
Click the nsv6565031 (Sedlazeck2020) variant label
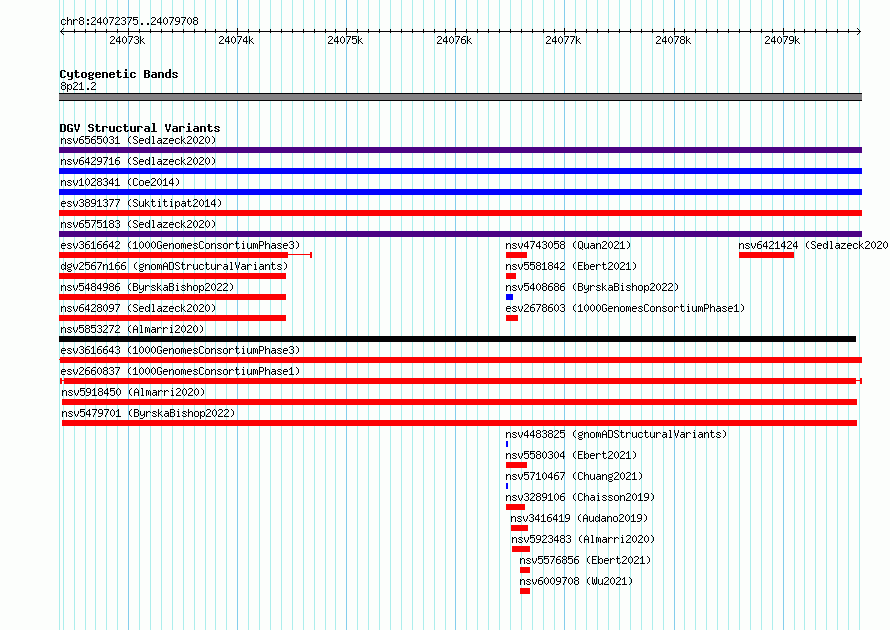(138, 140)
